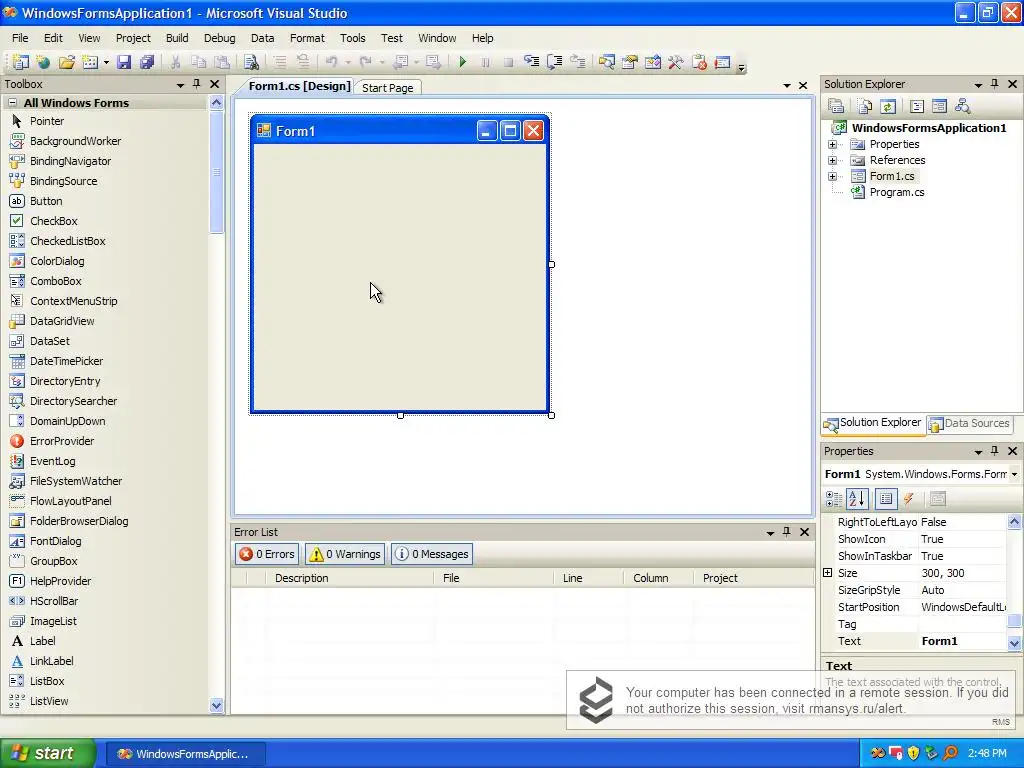
Task: Click the Step Over debug icon
Action: 554,62
